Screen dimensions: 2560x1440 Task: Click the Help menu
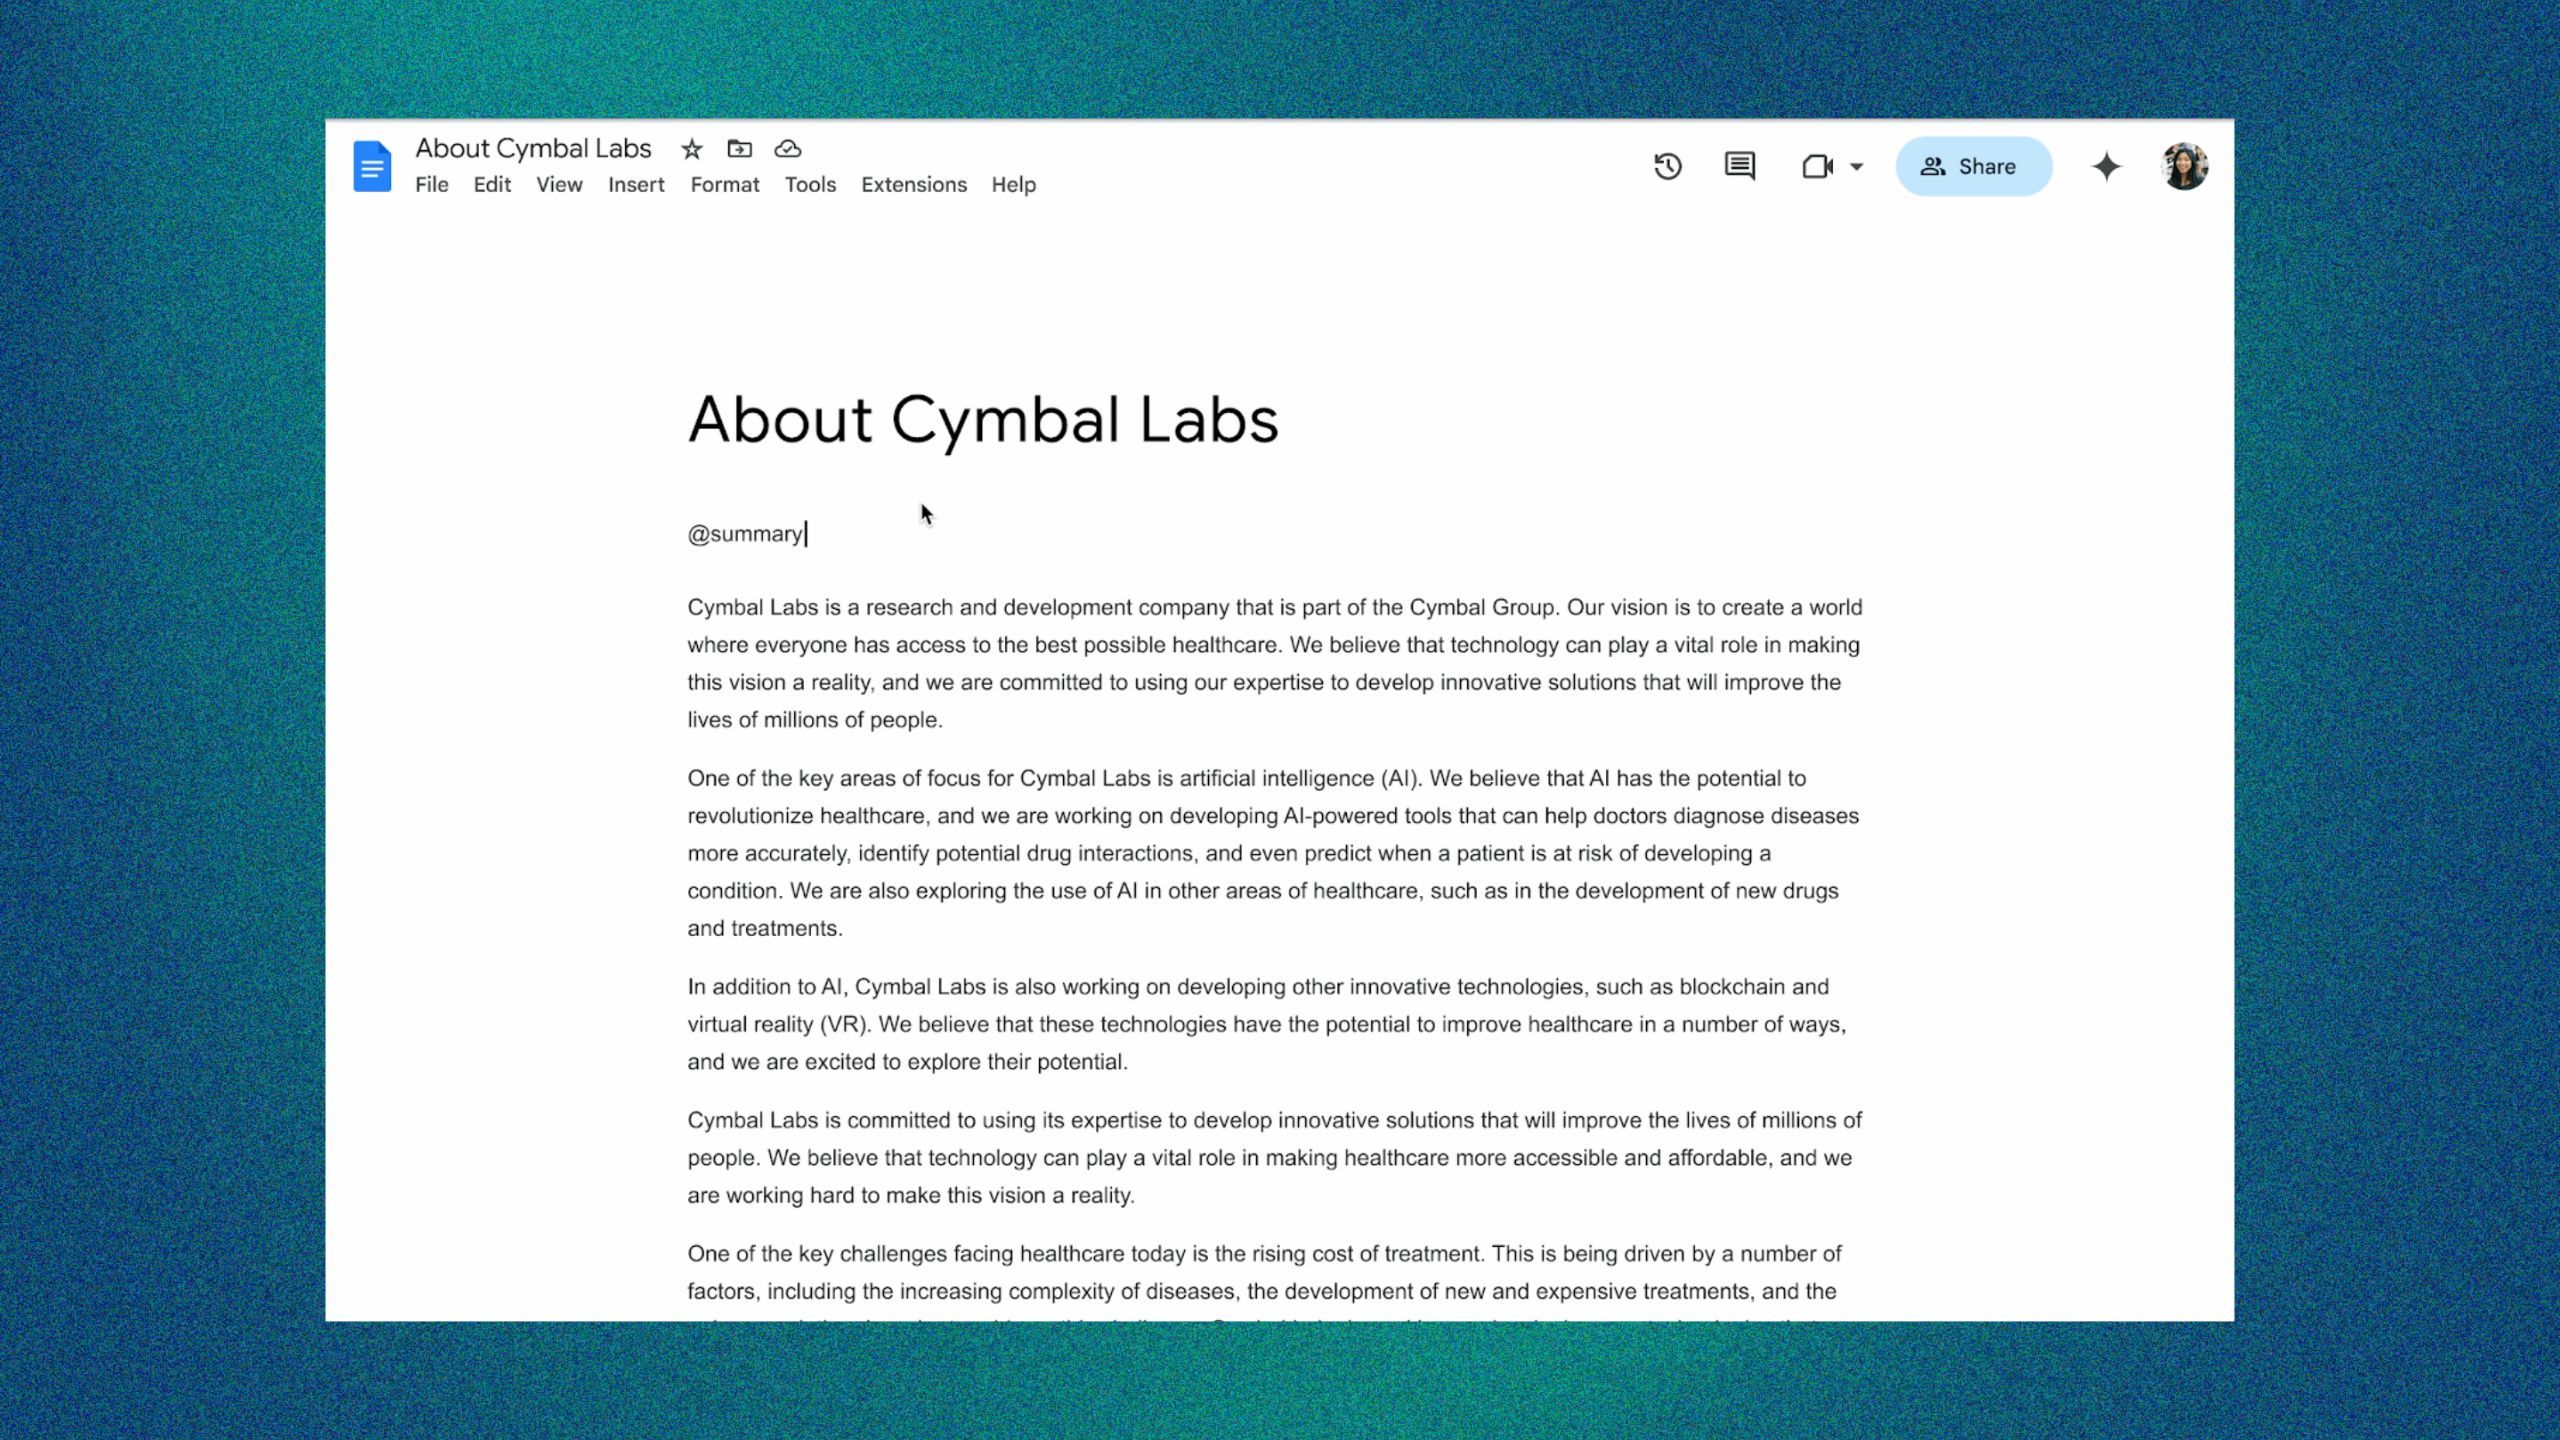click(x=1013, y=185)
